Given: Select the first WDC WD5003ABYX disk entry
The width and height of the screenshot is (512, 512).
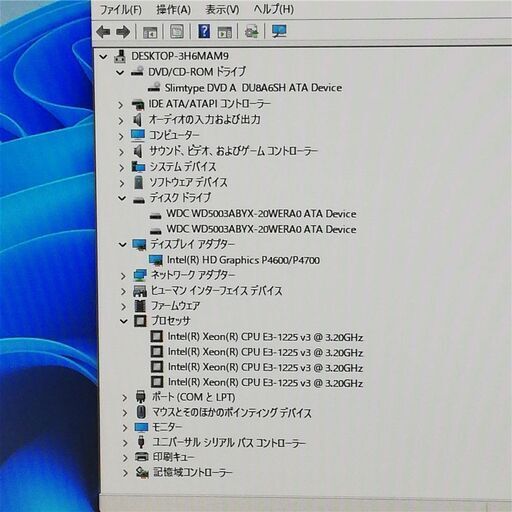Looking at the screenshot, I should pyautogui.click(x=261, y=214).
